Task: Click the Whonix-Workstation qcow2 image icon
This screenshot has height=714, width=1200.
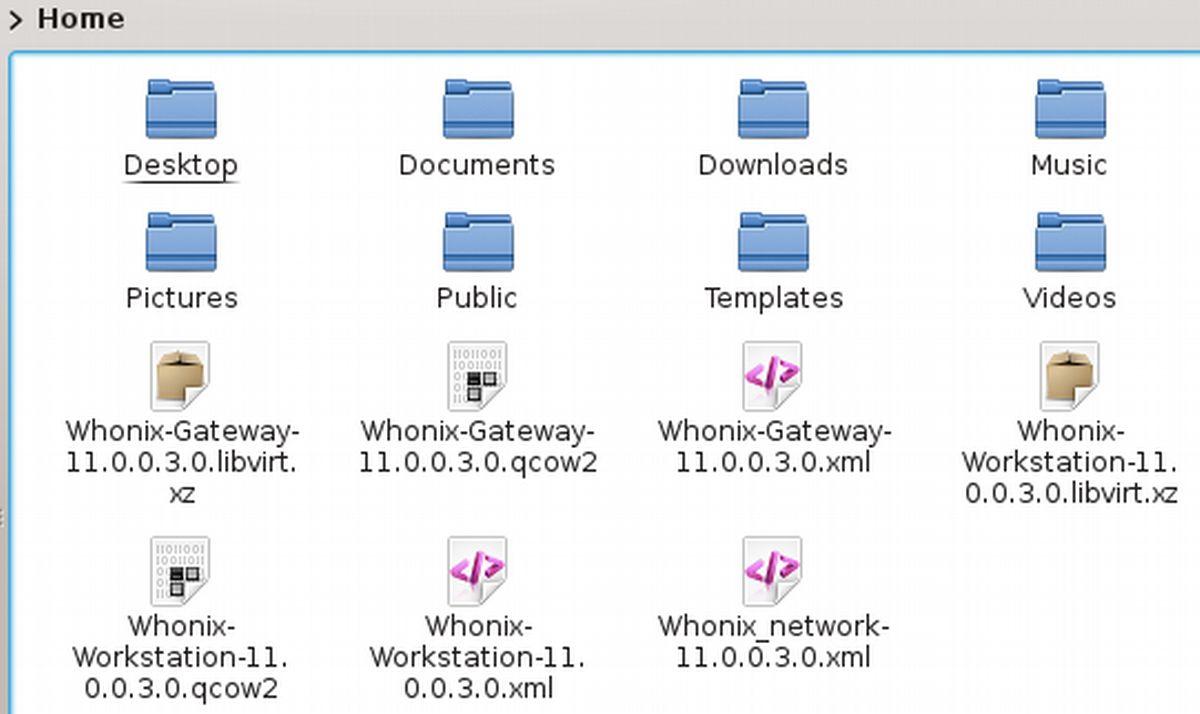Action: tap(181, 570)
